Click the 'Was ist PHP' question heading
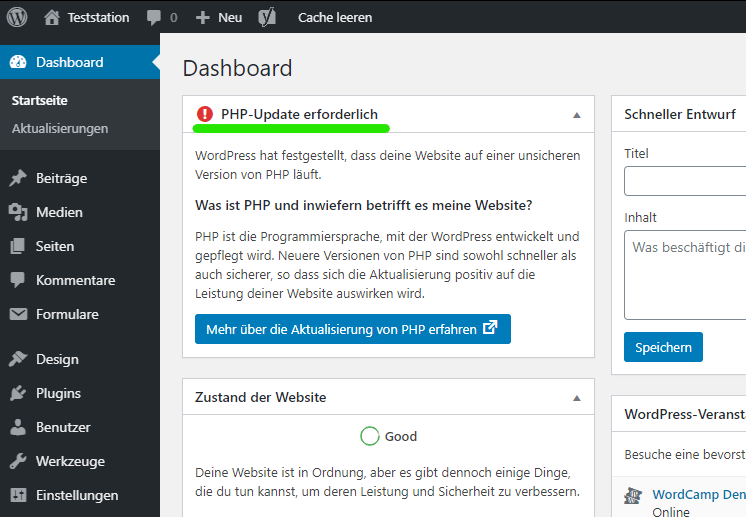Image resolution: width=746 pixels, height=517 pixels. point(363,205)
